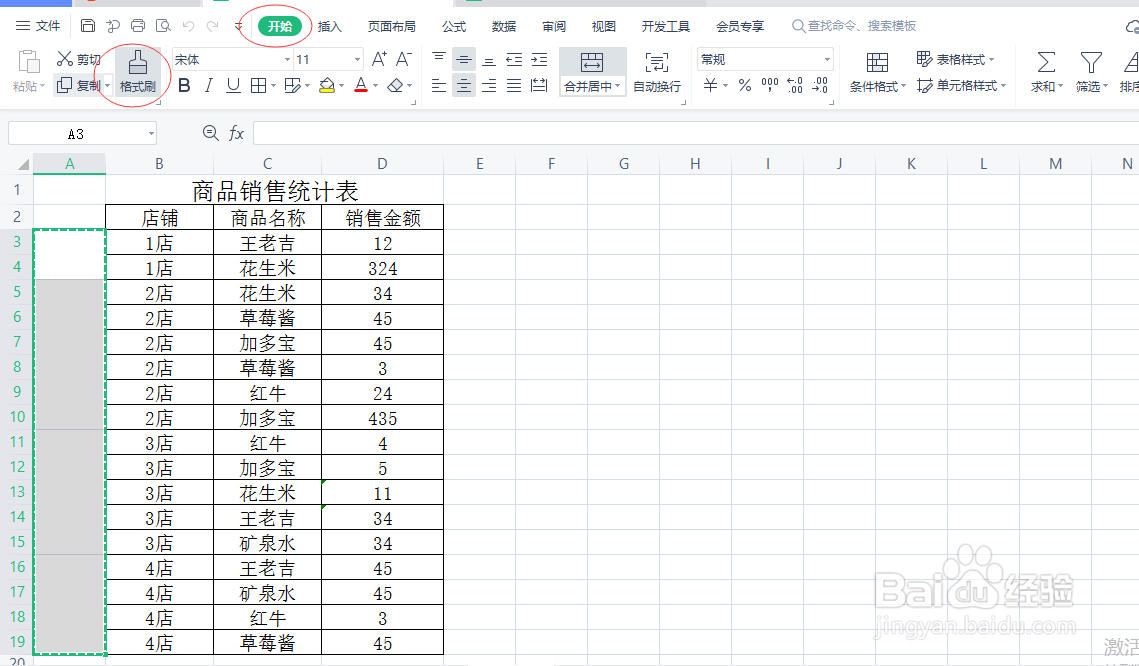Open the number format dropdown (常规)
Screen dimensions: 1139x666
click(x=827, y=60)
